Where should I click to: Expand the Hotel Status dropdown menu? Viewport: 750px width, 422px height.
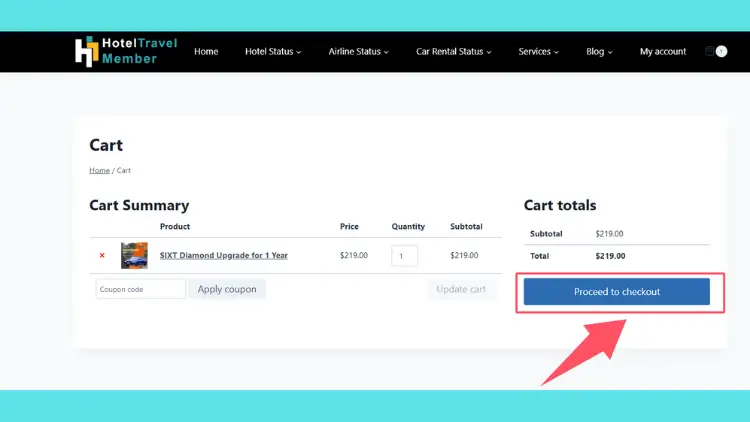[273, 51]
